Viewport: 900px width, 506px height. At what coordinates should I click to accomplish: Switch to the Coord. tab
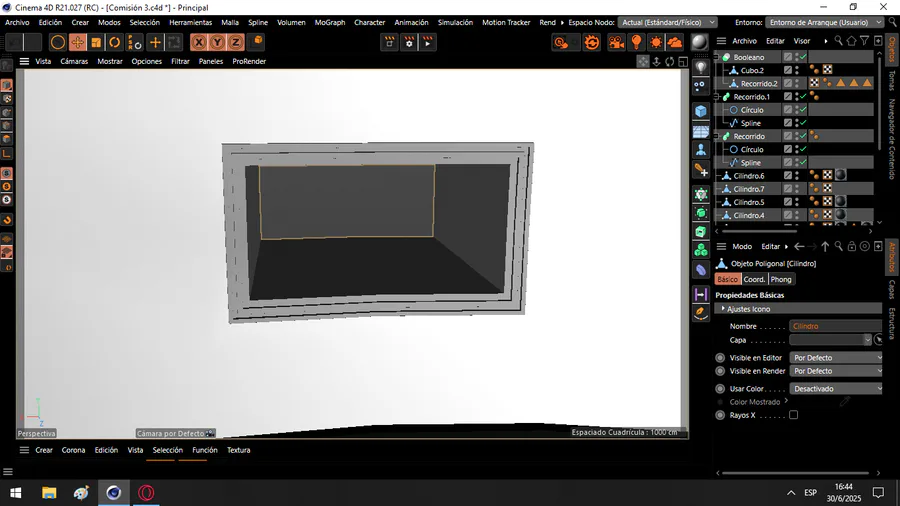[754, 279]
